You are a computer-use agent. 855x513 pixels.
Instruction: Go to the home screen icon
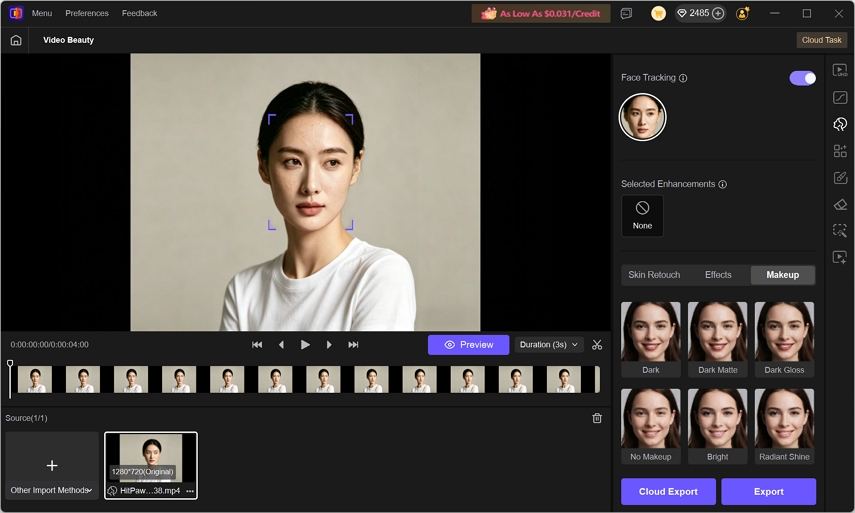[16, 40]
